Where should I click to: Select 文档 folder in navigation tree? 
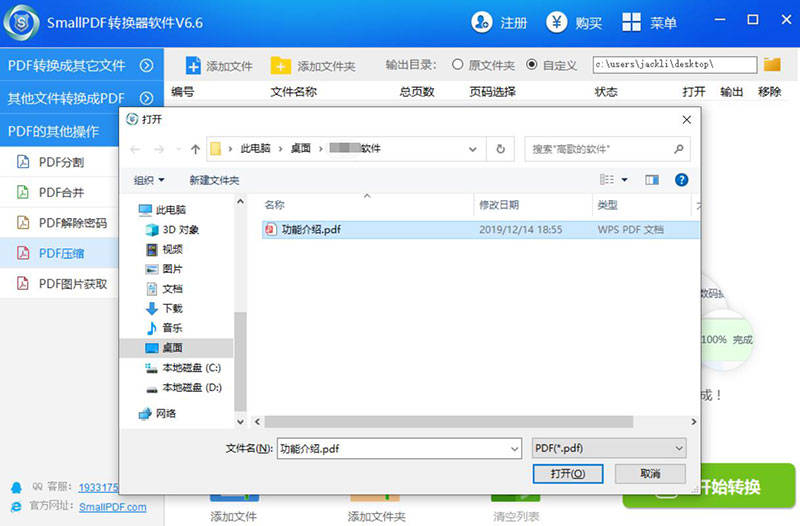(164, 289)
